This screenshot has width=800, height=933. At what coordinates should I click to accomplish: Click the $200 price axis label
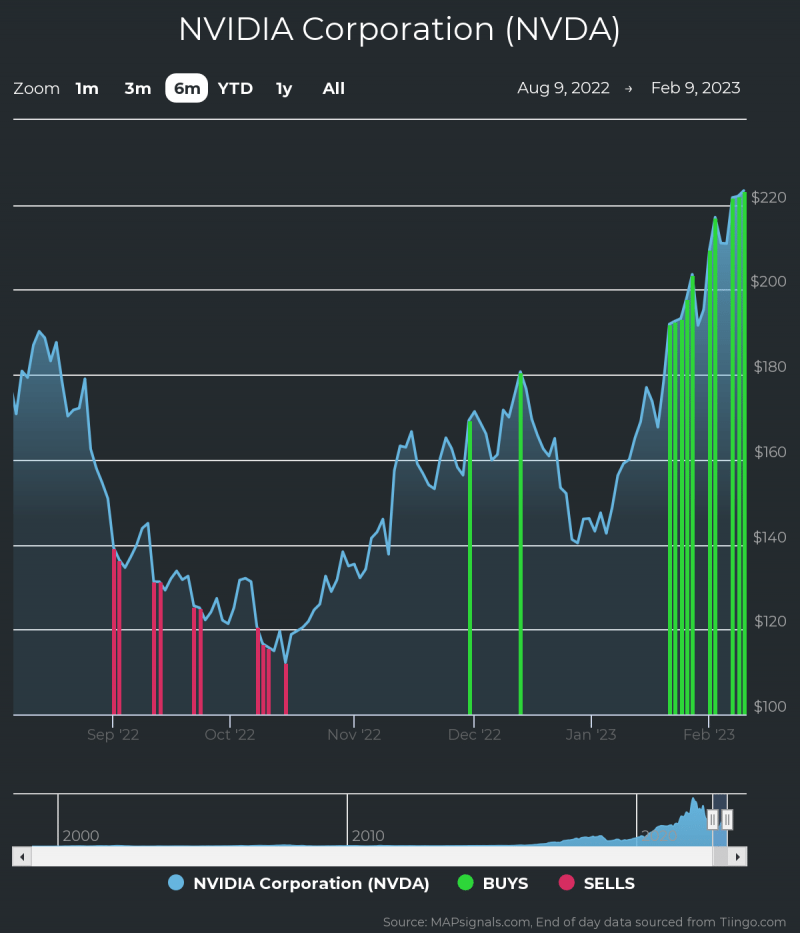coord(769,281)
